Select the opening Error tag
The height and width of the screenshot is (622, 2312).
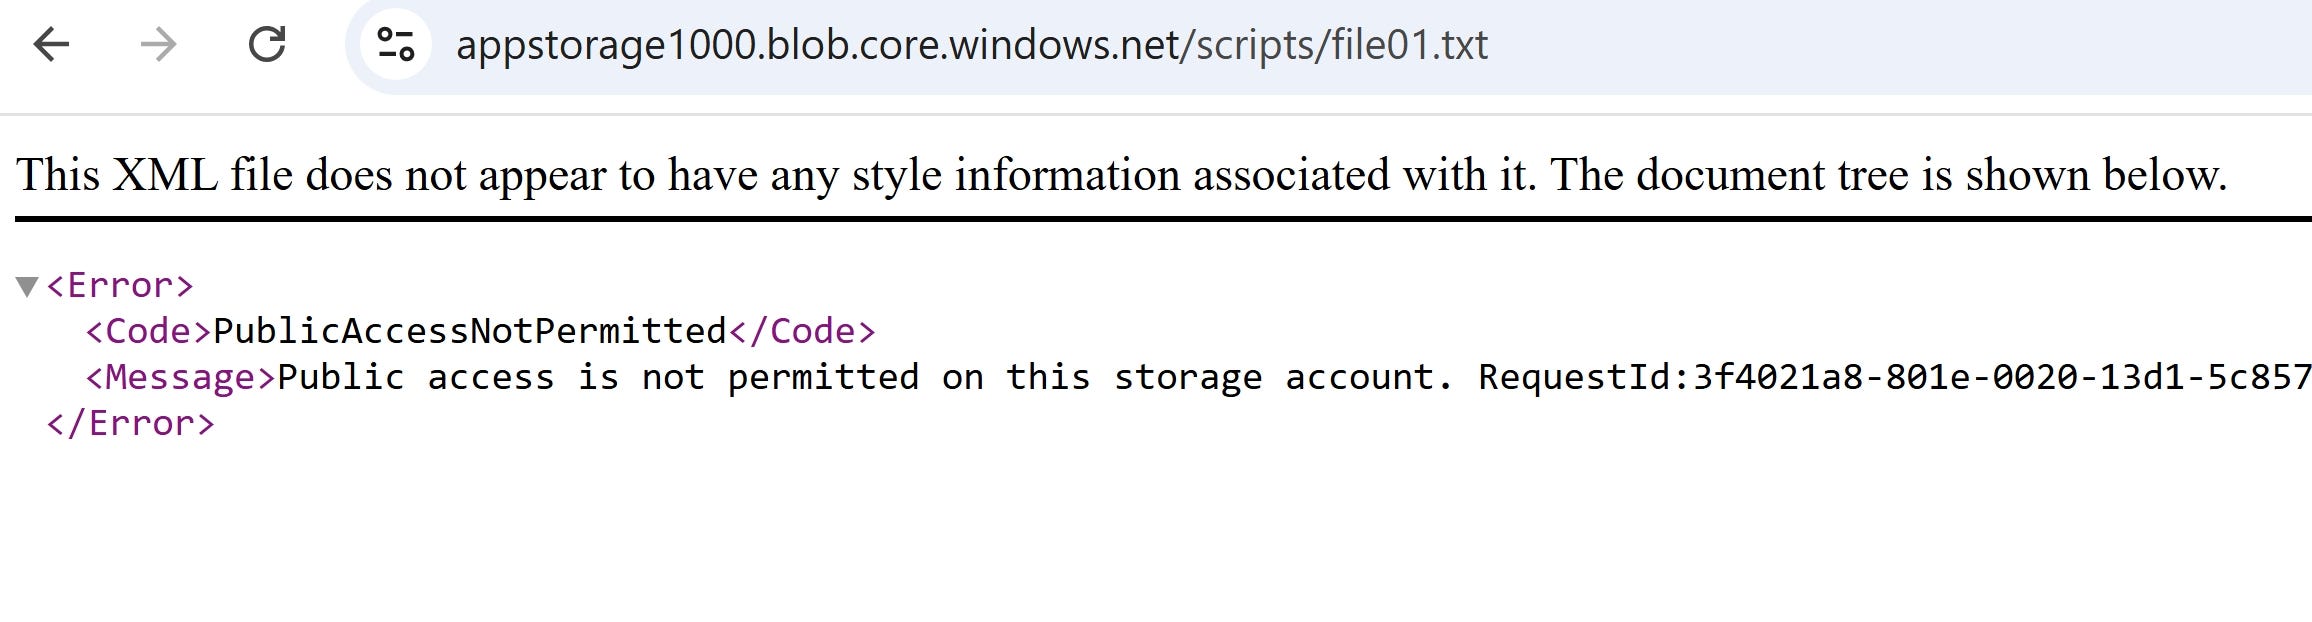[x=120, y=286]
